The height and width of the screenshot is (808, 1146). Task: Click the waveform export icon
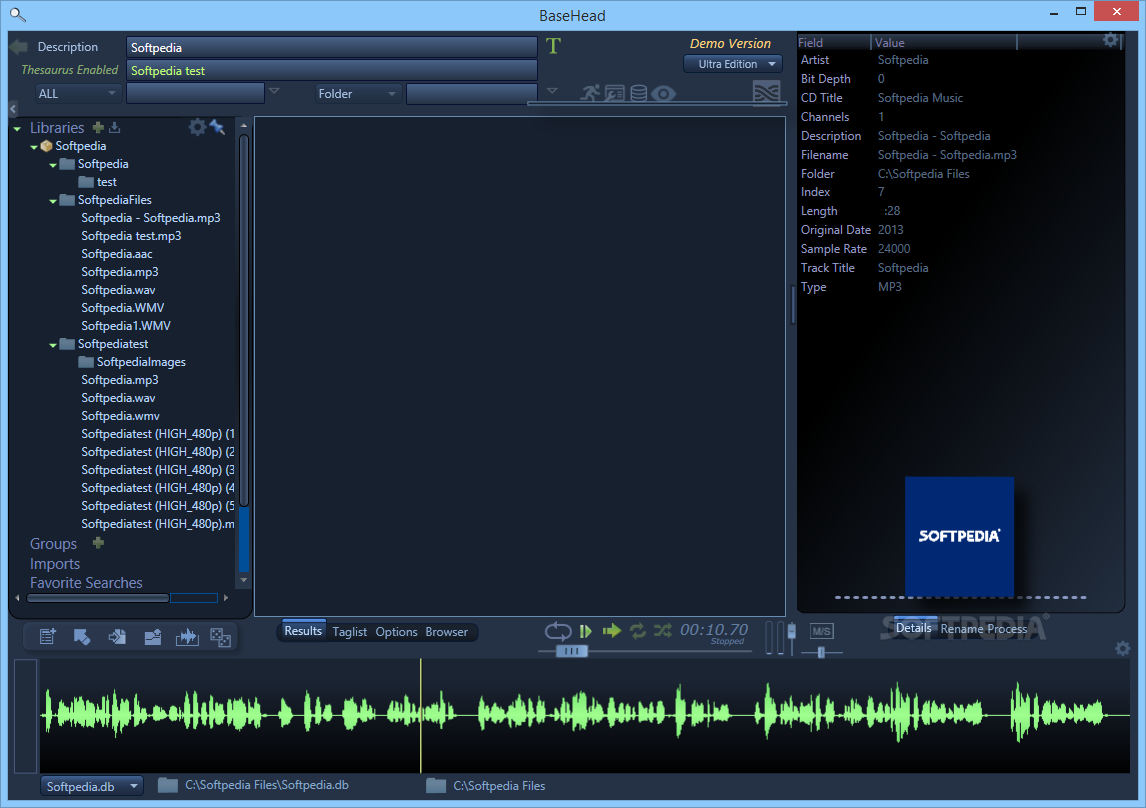pyautogui.click(x=187, y=637)
